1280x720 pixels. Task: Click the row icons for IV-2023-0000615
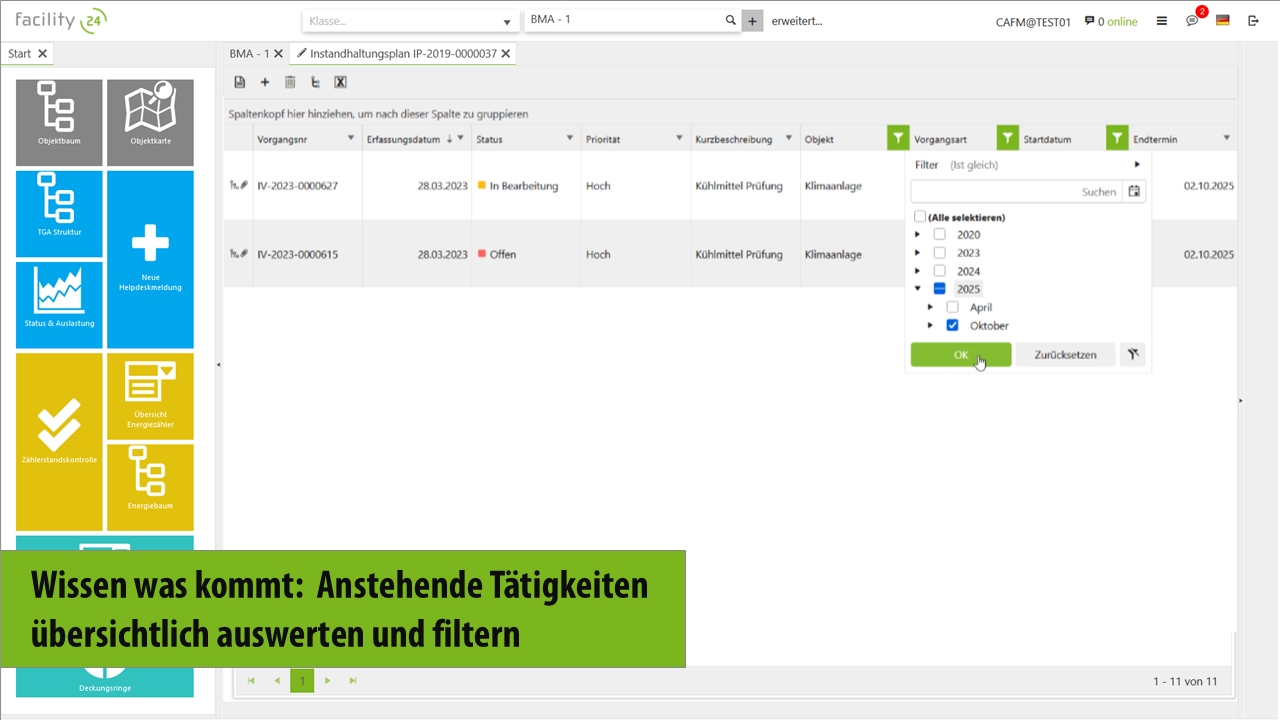(x=238, y=254)
